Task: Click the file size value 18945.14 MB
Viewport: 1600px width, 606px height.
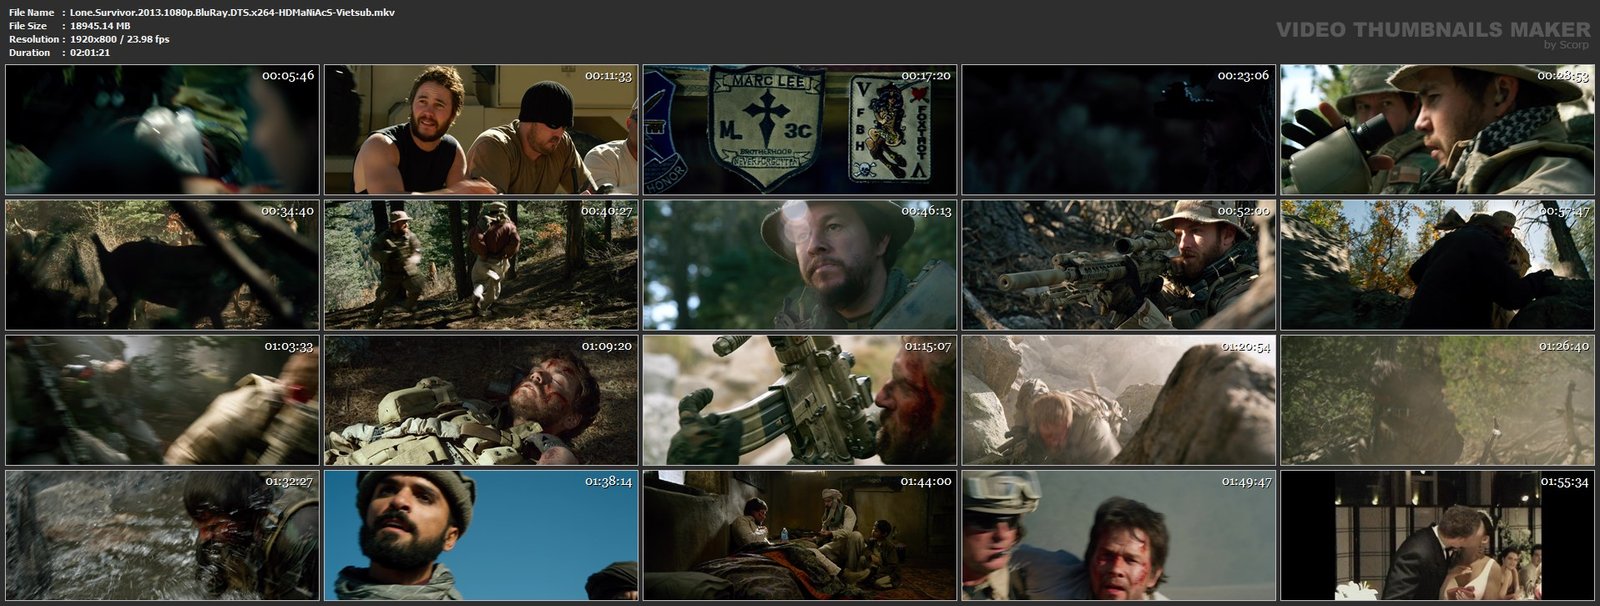Action: [x=100, y=26]
